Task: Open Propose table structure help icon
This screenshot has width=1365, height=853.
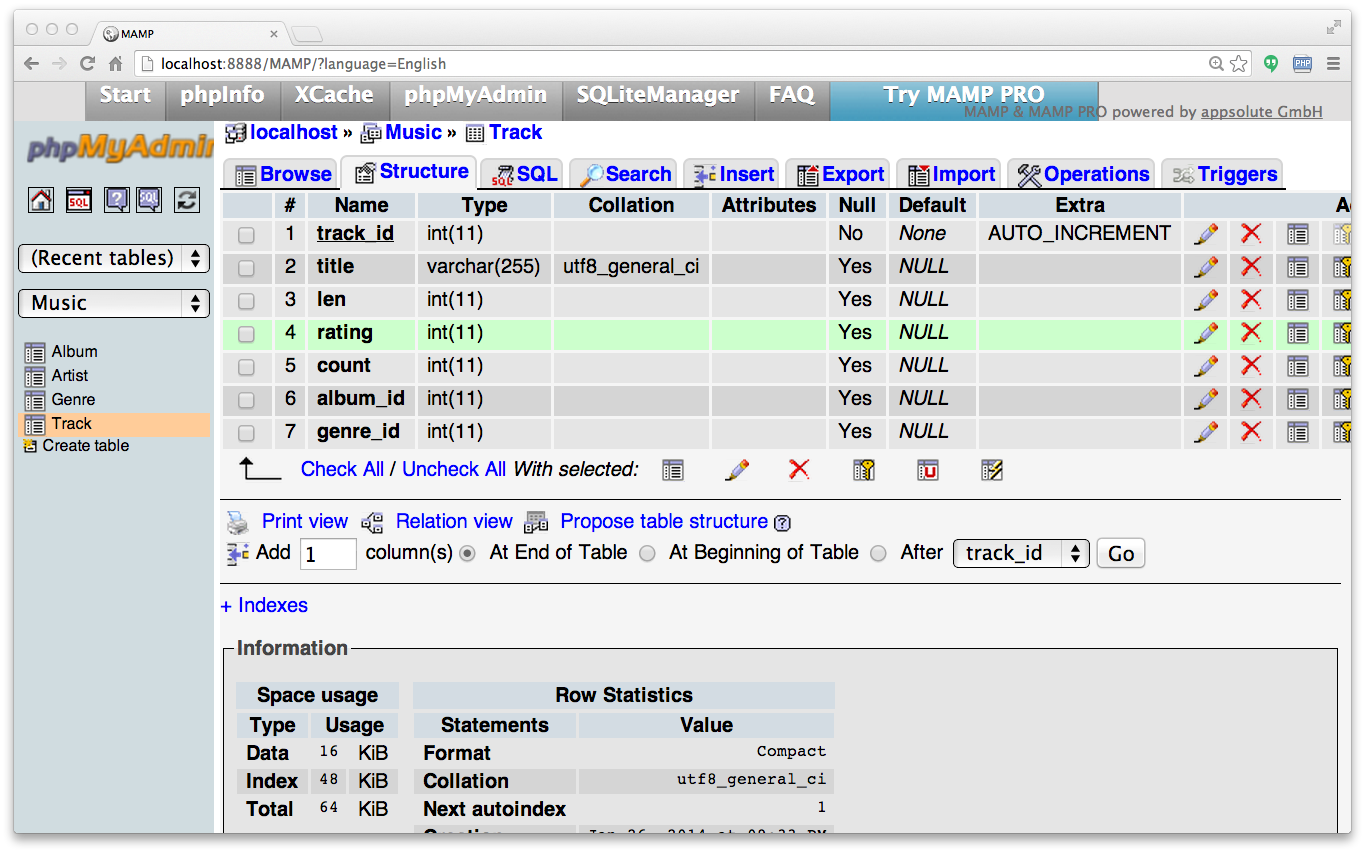Action: [x=783, y=523]
